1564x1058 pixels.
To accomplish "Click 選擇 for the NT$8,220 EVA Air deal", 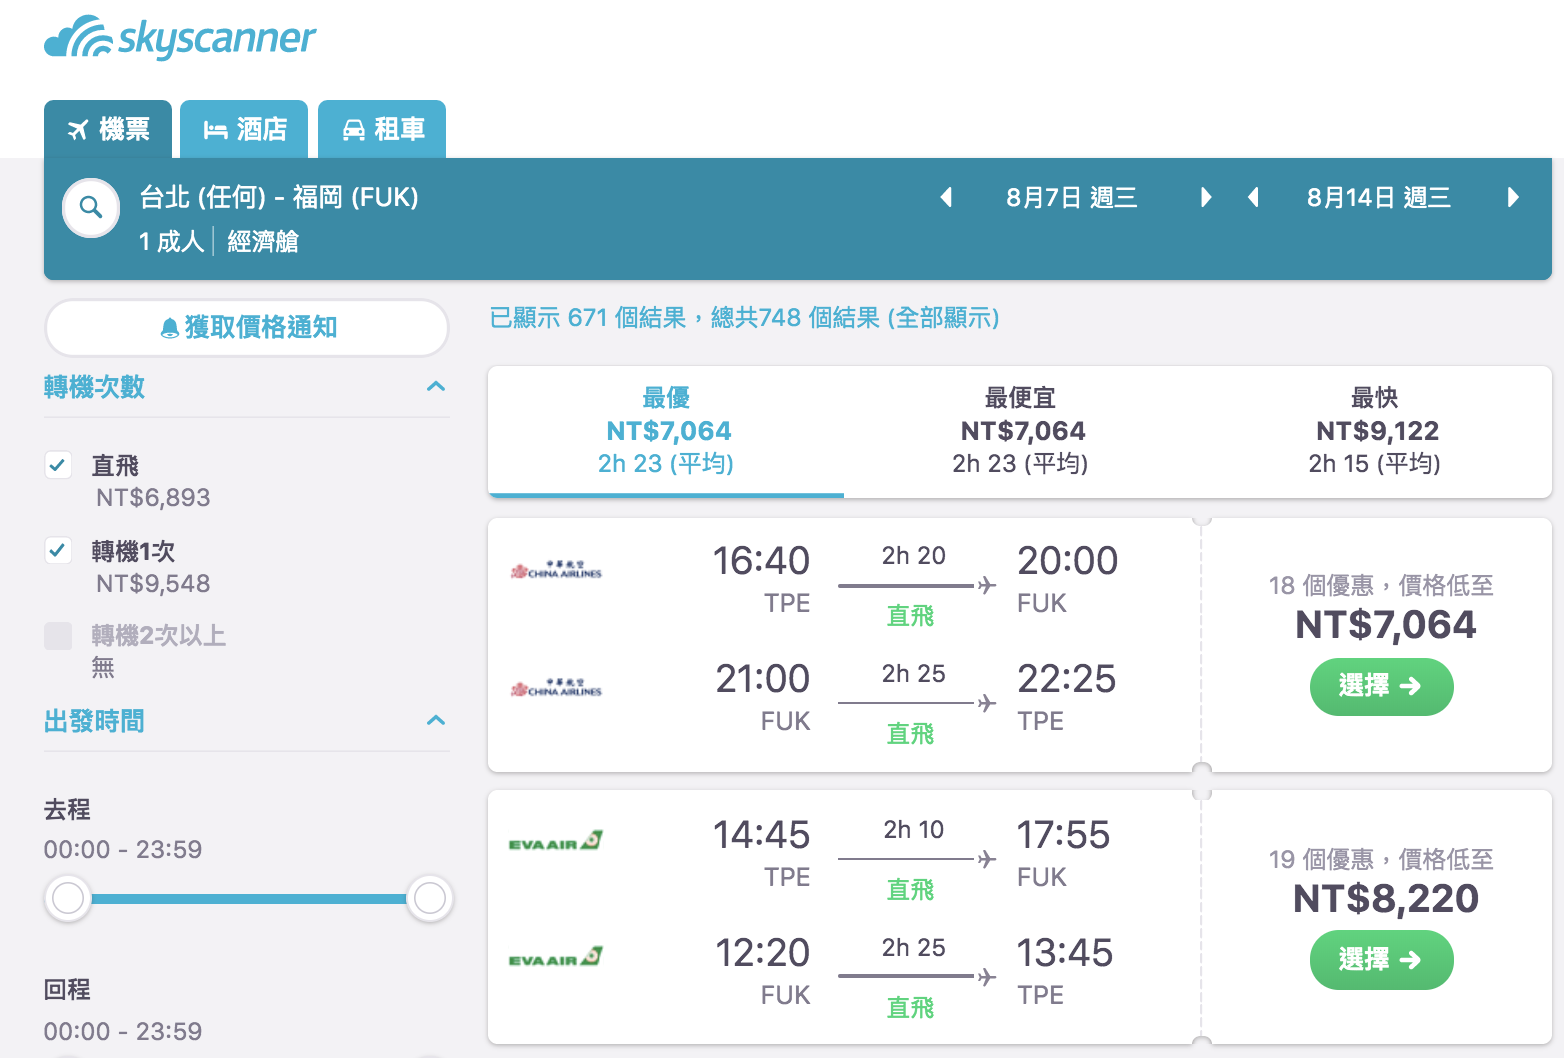I will click(1381, 960).
